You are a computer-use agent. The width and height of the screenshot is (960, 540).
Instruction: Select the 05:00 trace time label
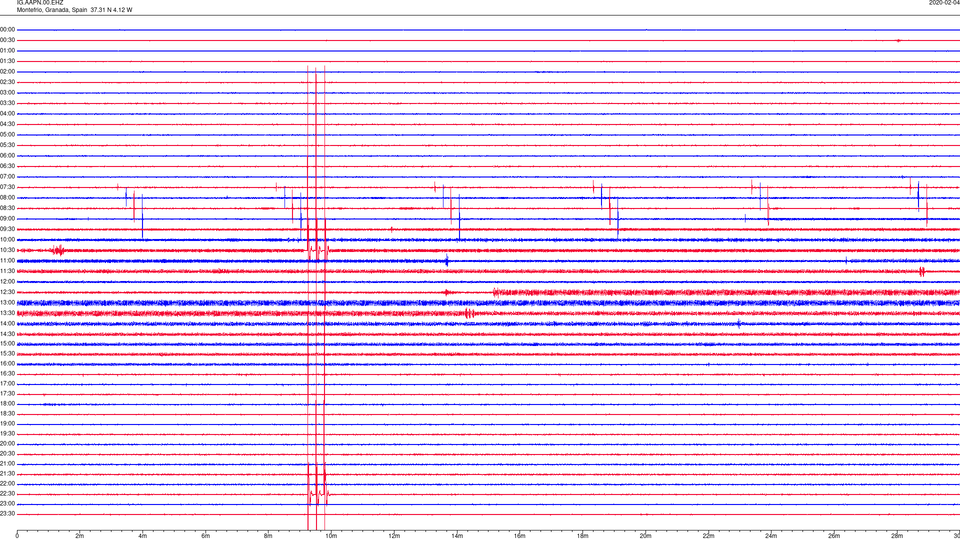tap(8, 135)
